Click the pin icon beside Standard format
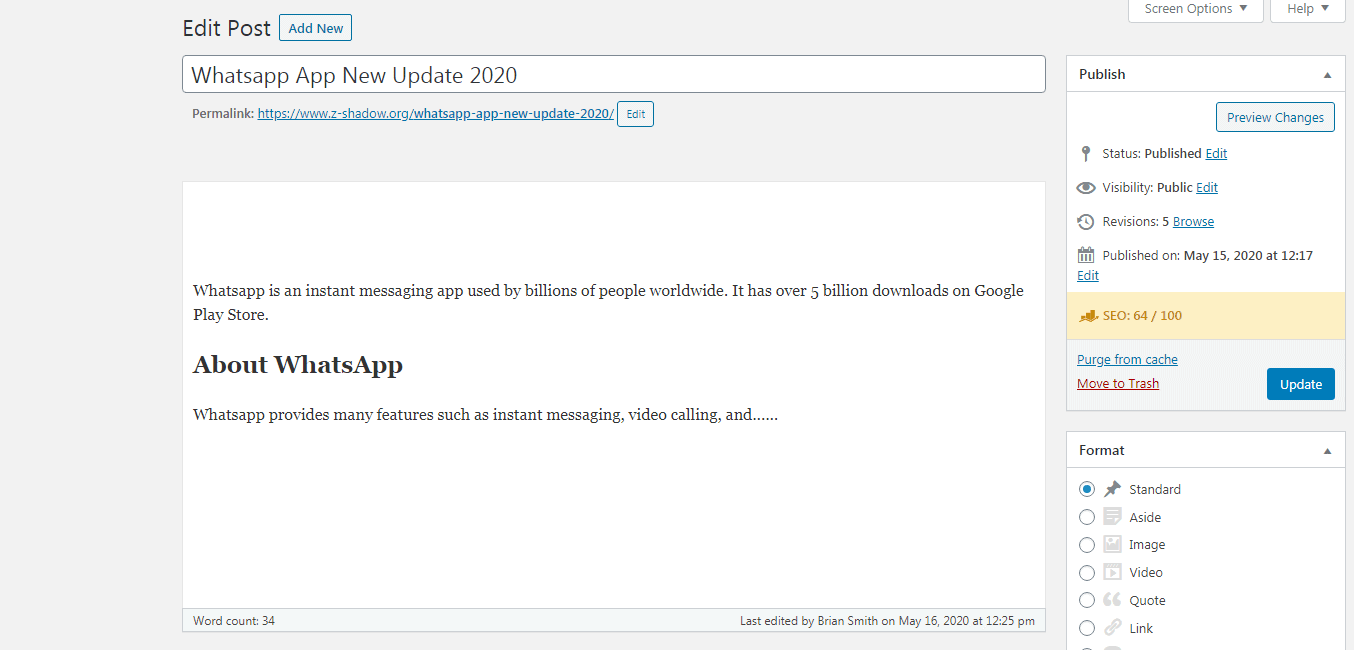 point(1112,489)
